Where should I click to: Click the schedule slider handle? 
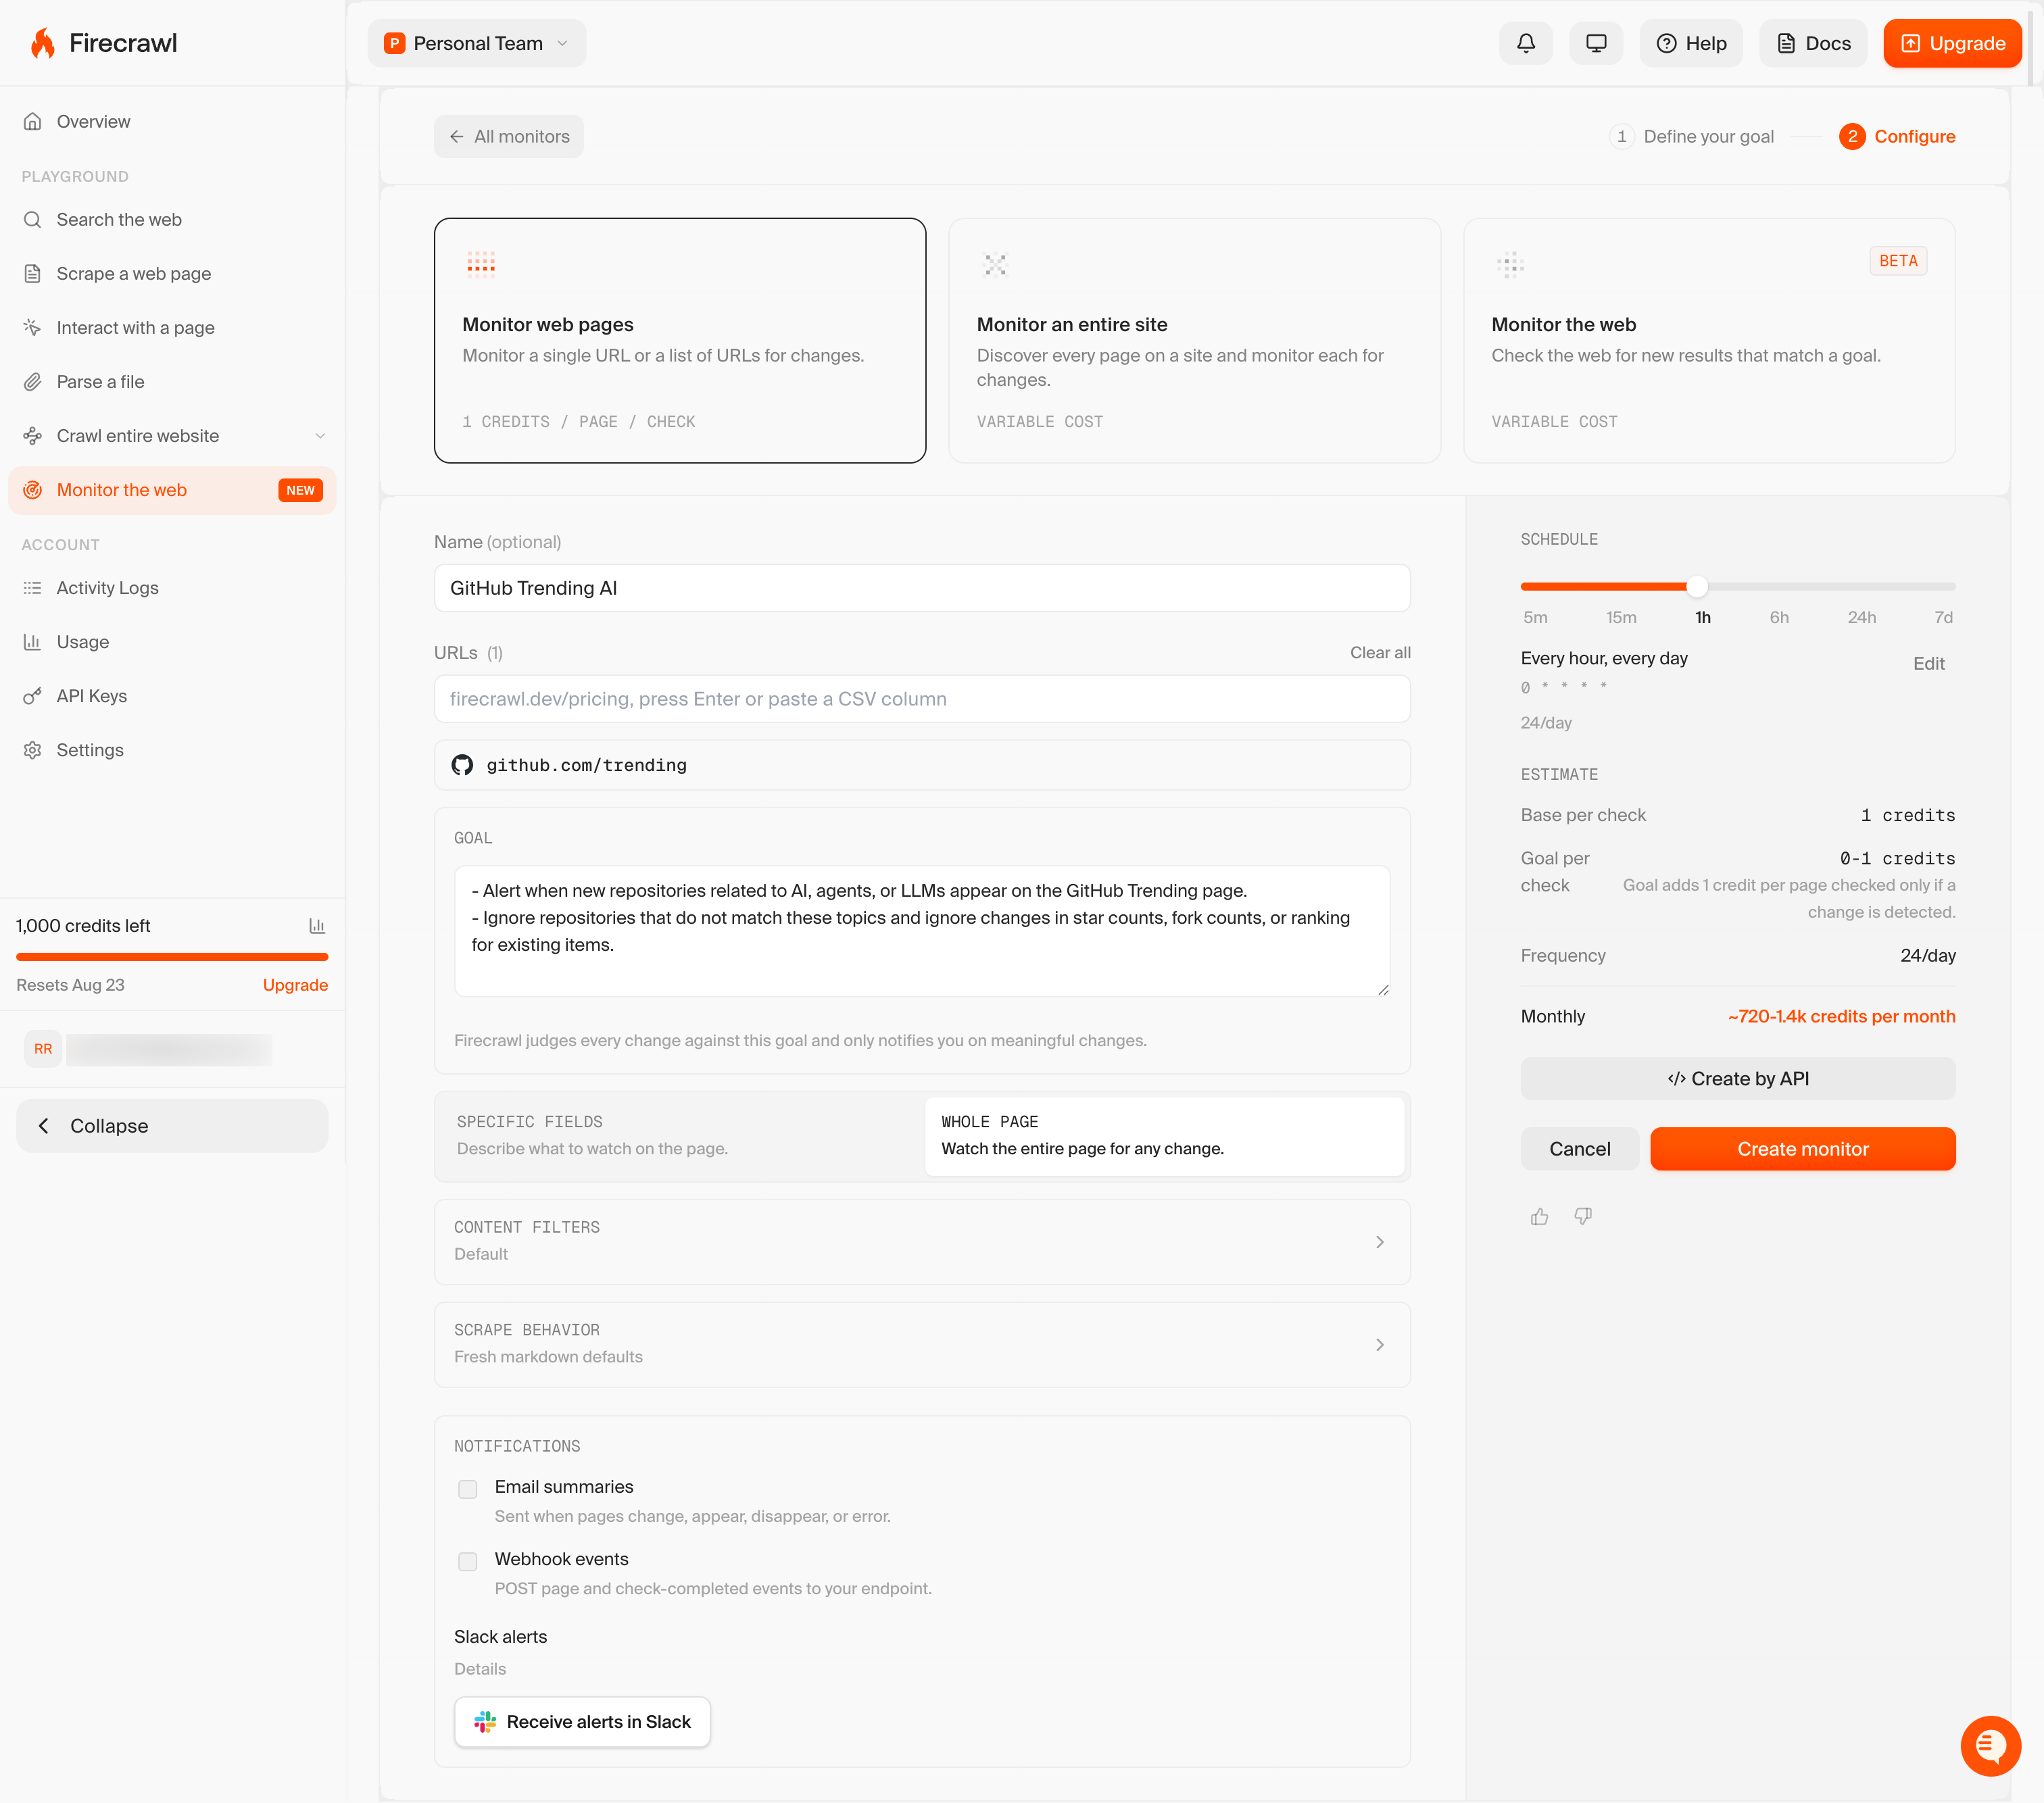1697,586
